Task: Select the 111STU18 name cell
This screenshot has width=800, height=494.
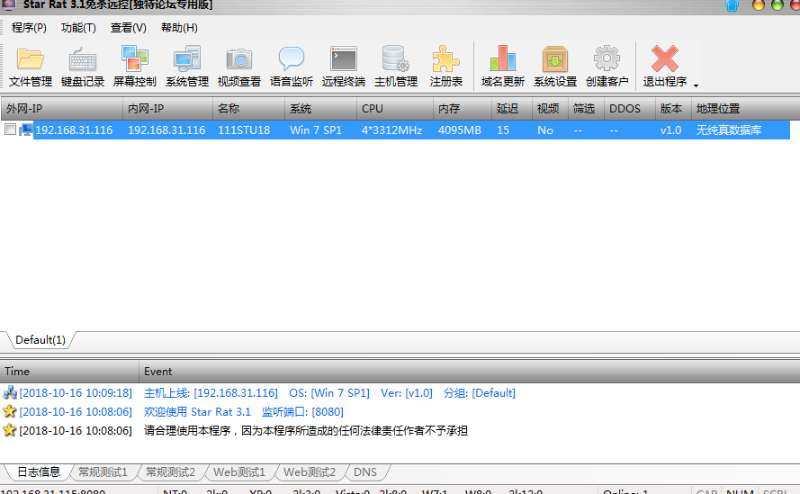Action: [244, 130]
